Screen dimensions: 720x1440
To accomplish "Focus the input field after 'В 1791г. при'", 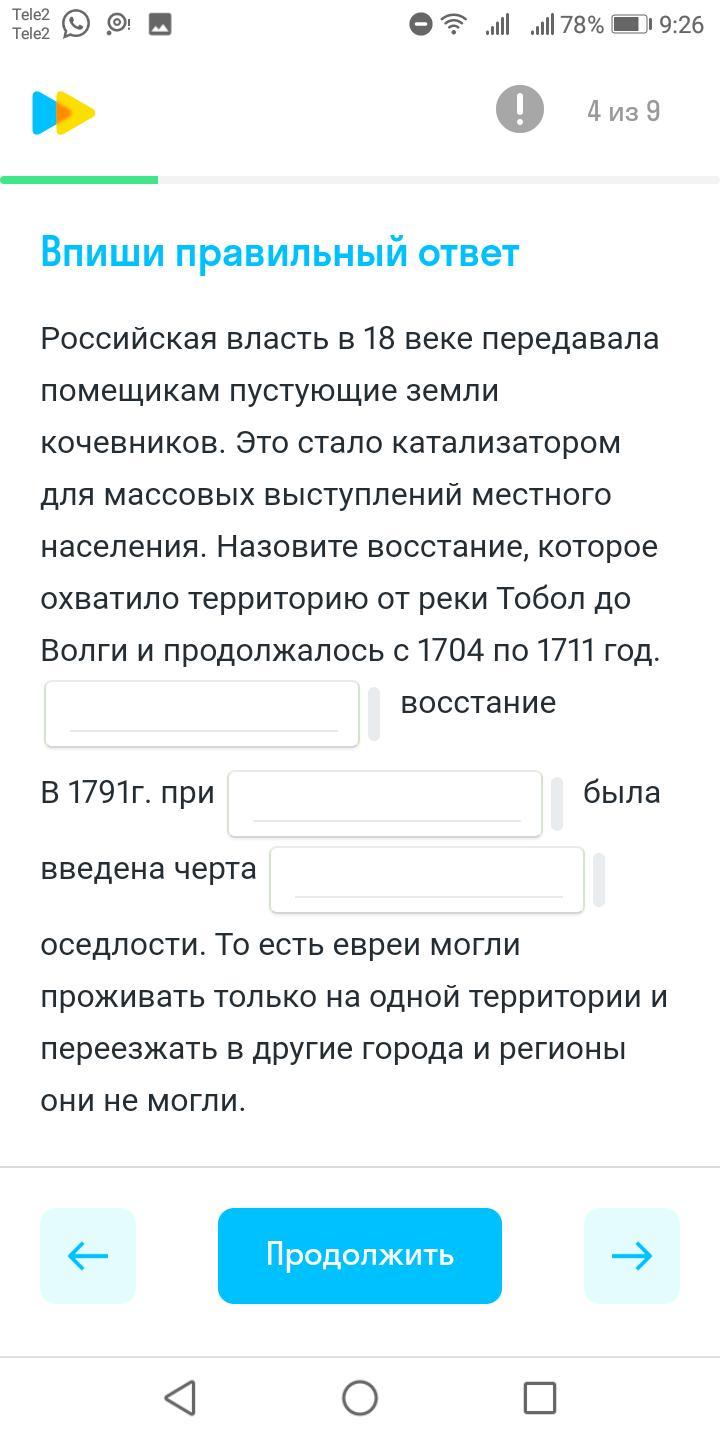I will coord(385,803).
